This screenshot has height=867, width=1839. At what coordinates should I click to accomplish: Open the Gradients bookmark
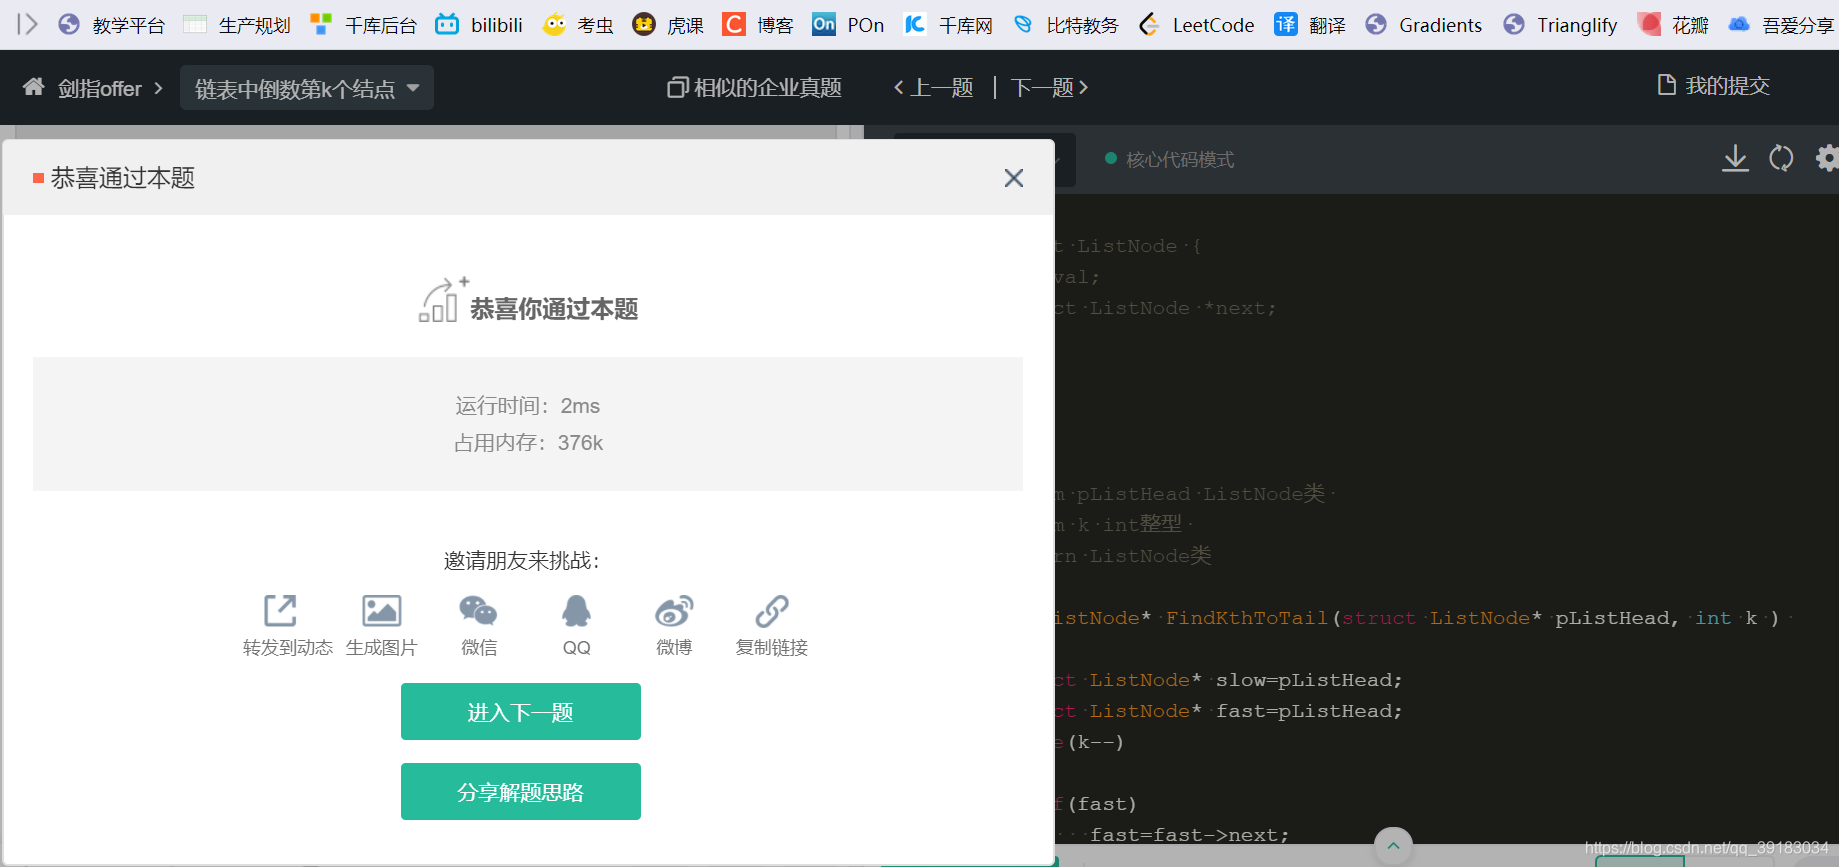point(1424,25)
